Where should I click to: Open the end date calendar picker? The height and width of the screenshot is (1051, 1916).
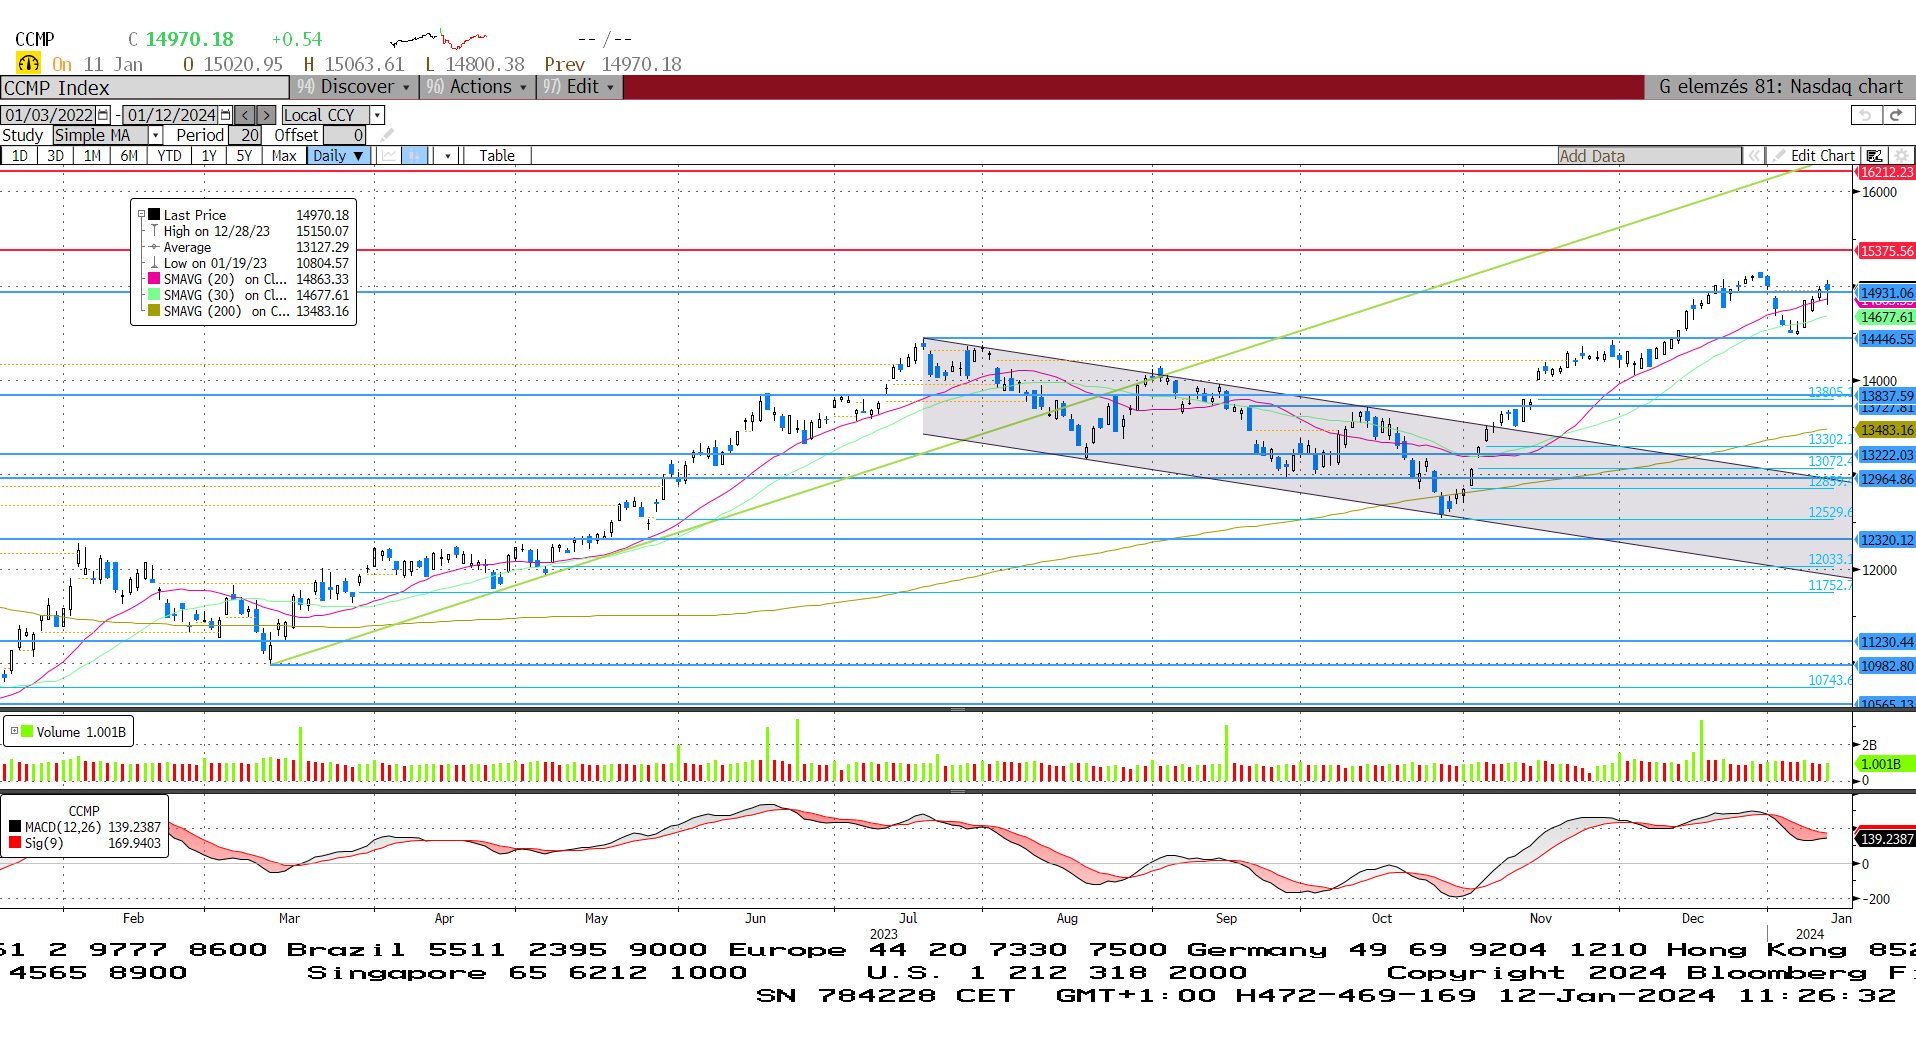tap(225, 115)
